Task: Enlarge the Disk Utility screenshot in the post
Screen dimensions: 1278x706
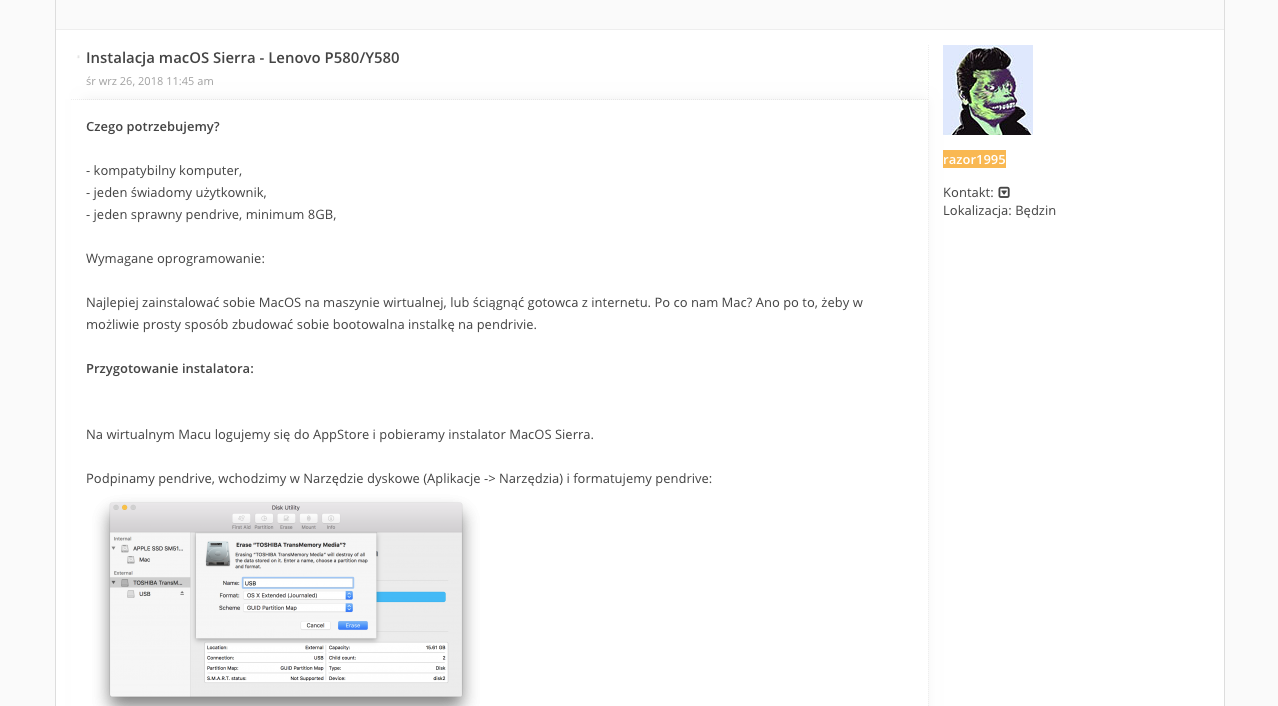Action: [286, 600]
